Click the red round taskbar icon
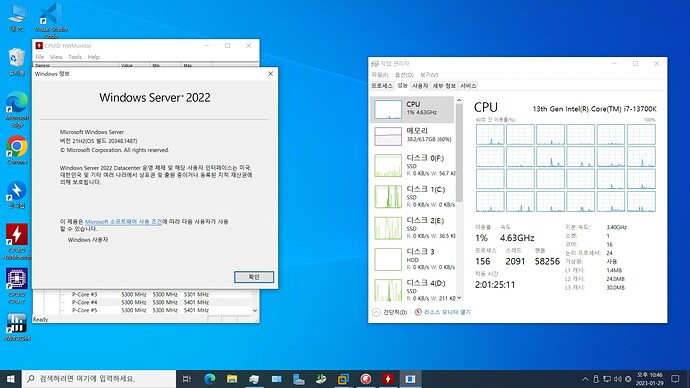 pos(366,379)
